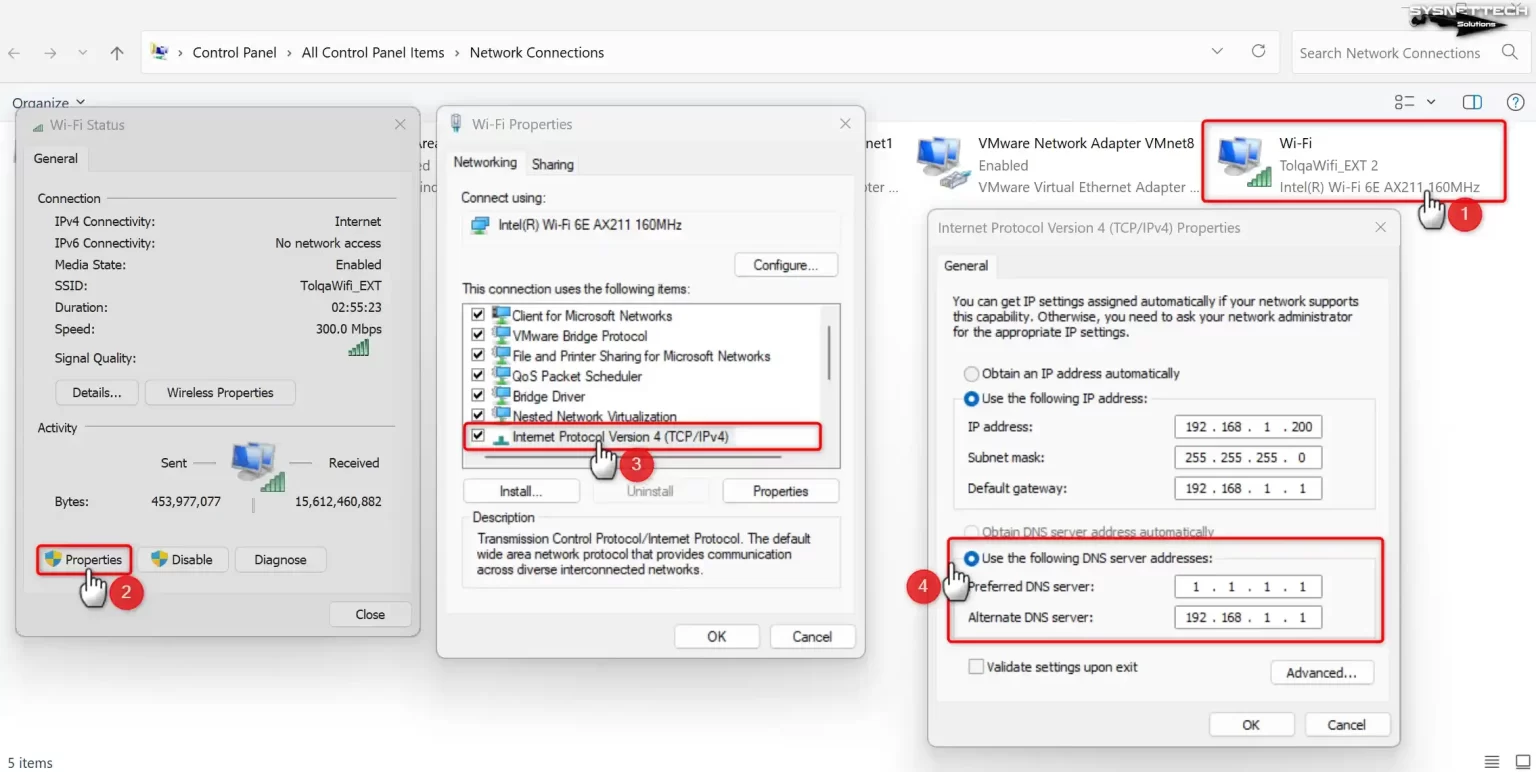
Task: Switch to large icons view in status bar
Action: [1522, 762]
